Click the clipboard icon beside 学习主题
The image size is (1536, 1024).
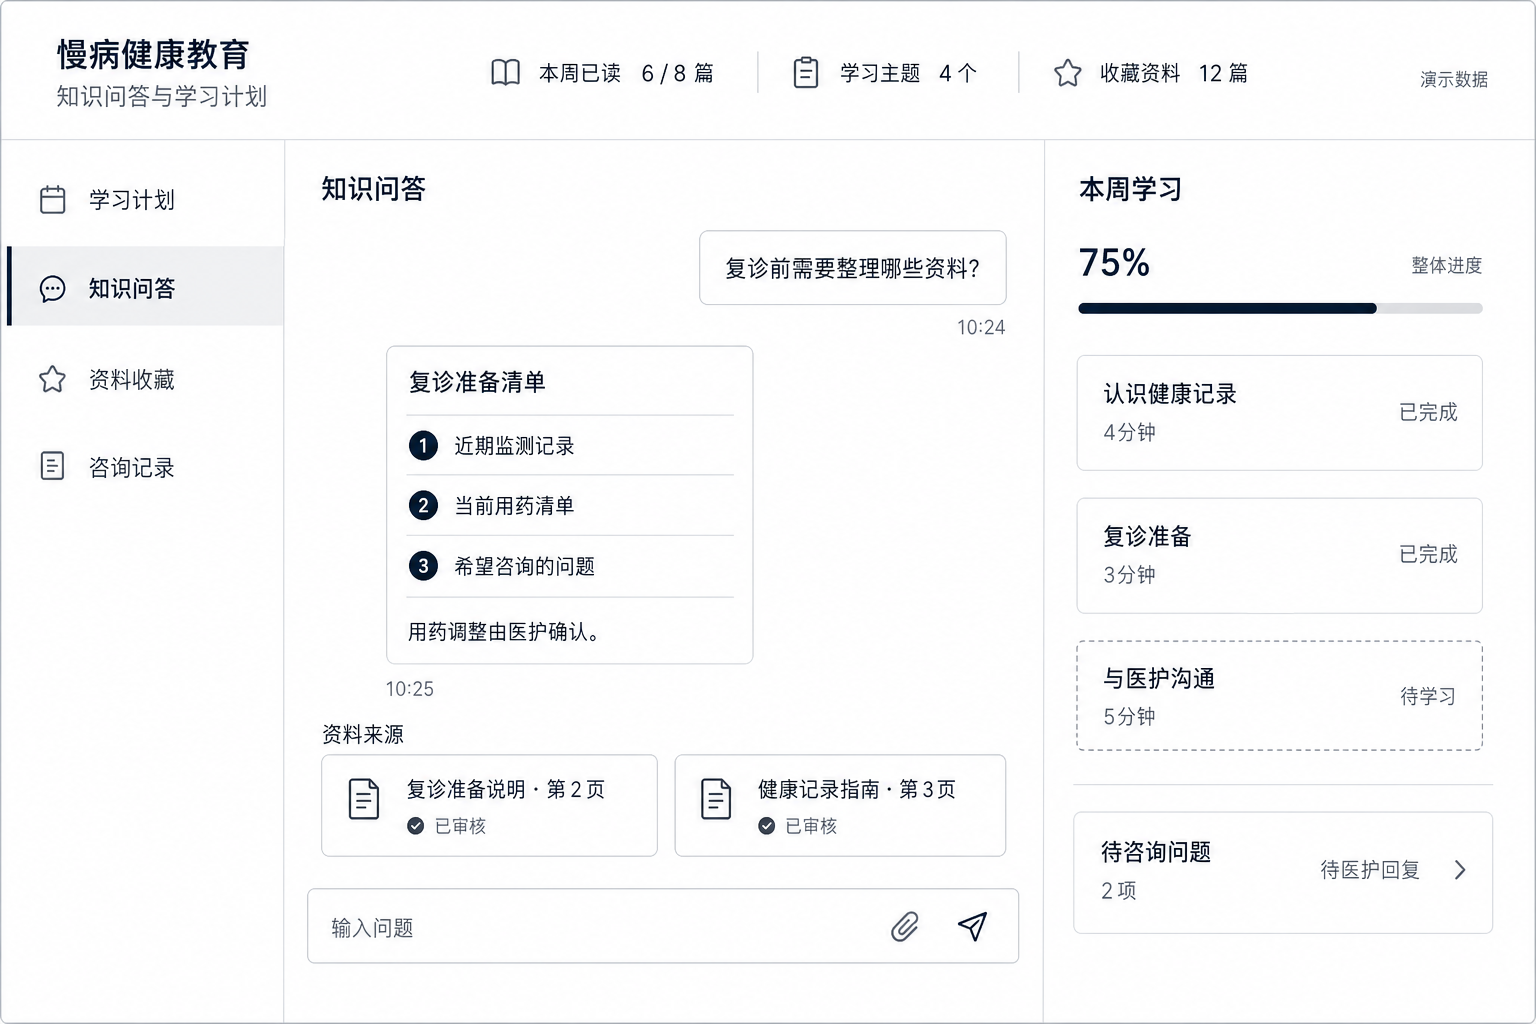[806, 73]
